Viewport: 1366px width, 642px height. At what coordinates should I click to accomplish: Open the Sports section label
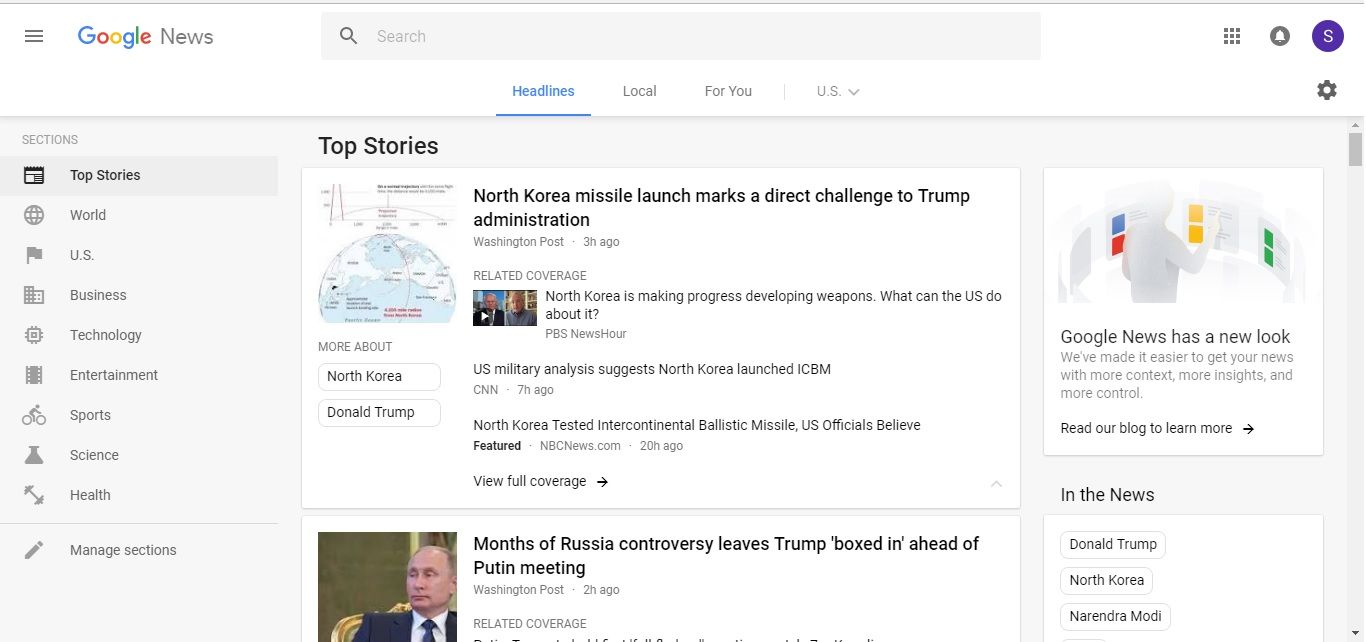[x=90, y=415]
